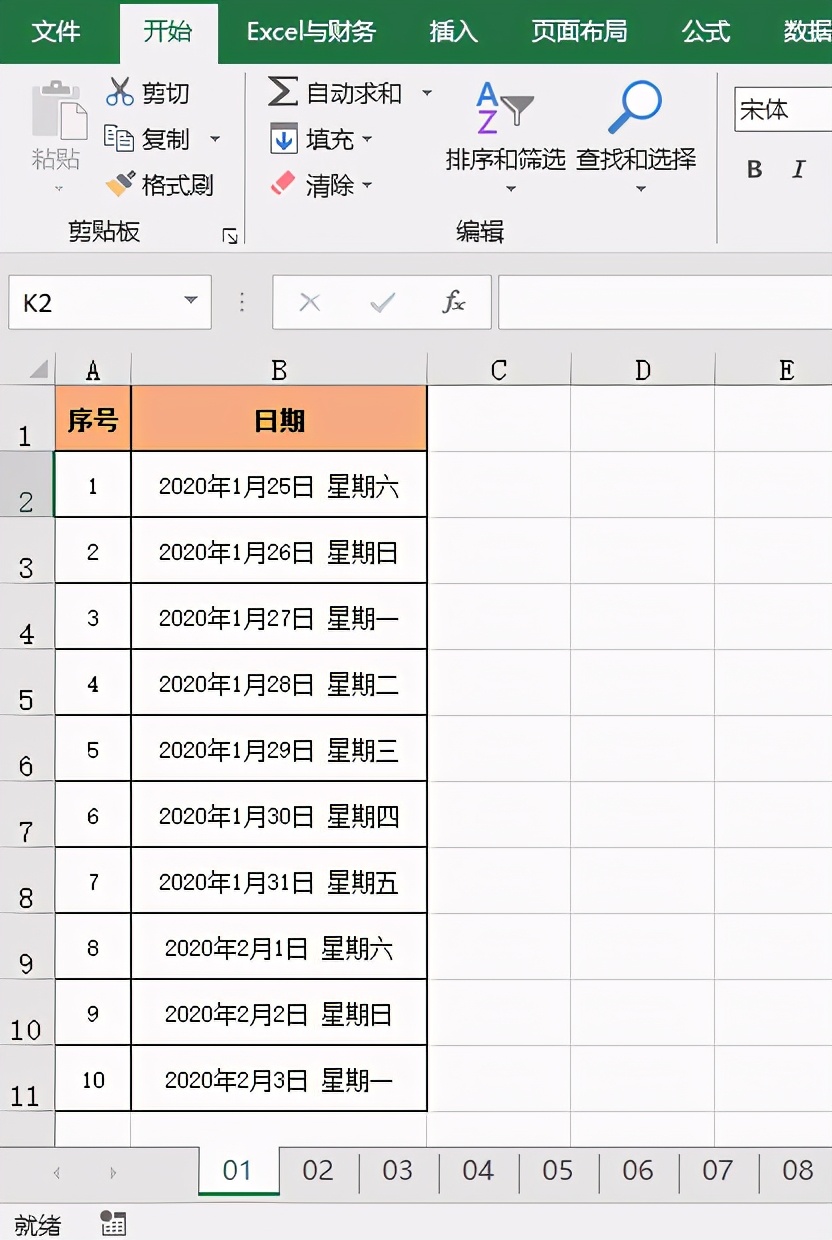The height and width of the screenshot is (1240, 832).
Task: Open the 插入 Insert tab
Action: pyautogui.click(x=453, y=32)
